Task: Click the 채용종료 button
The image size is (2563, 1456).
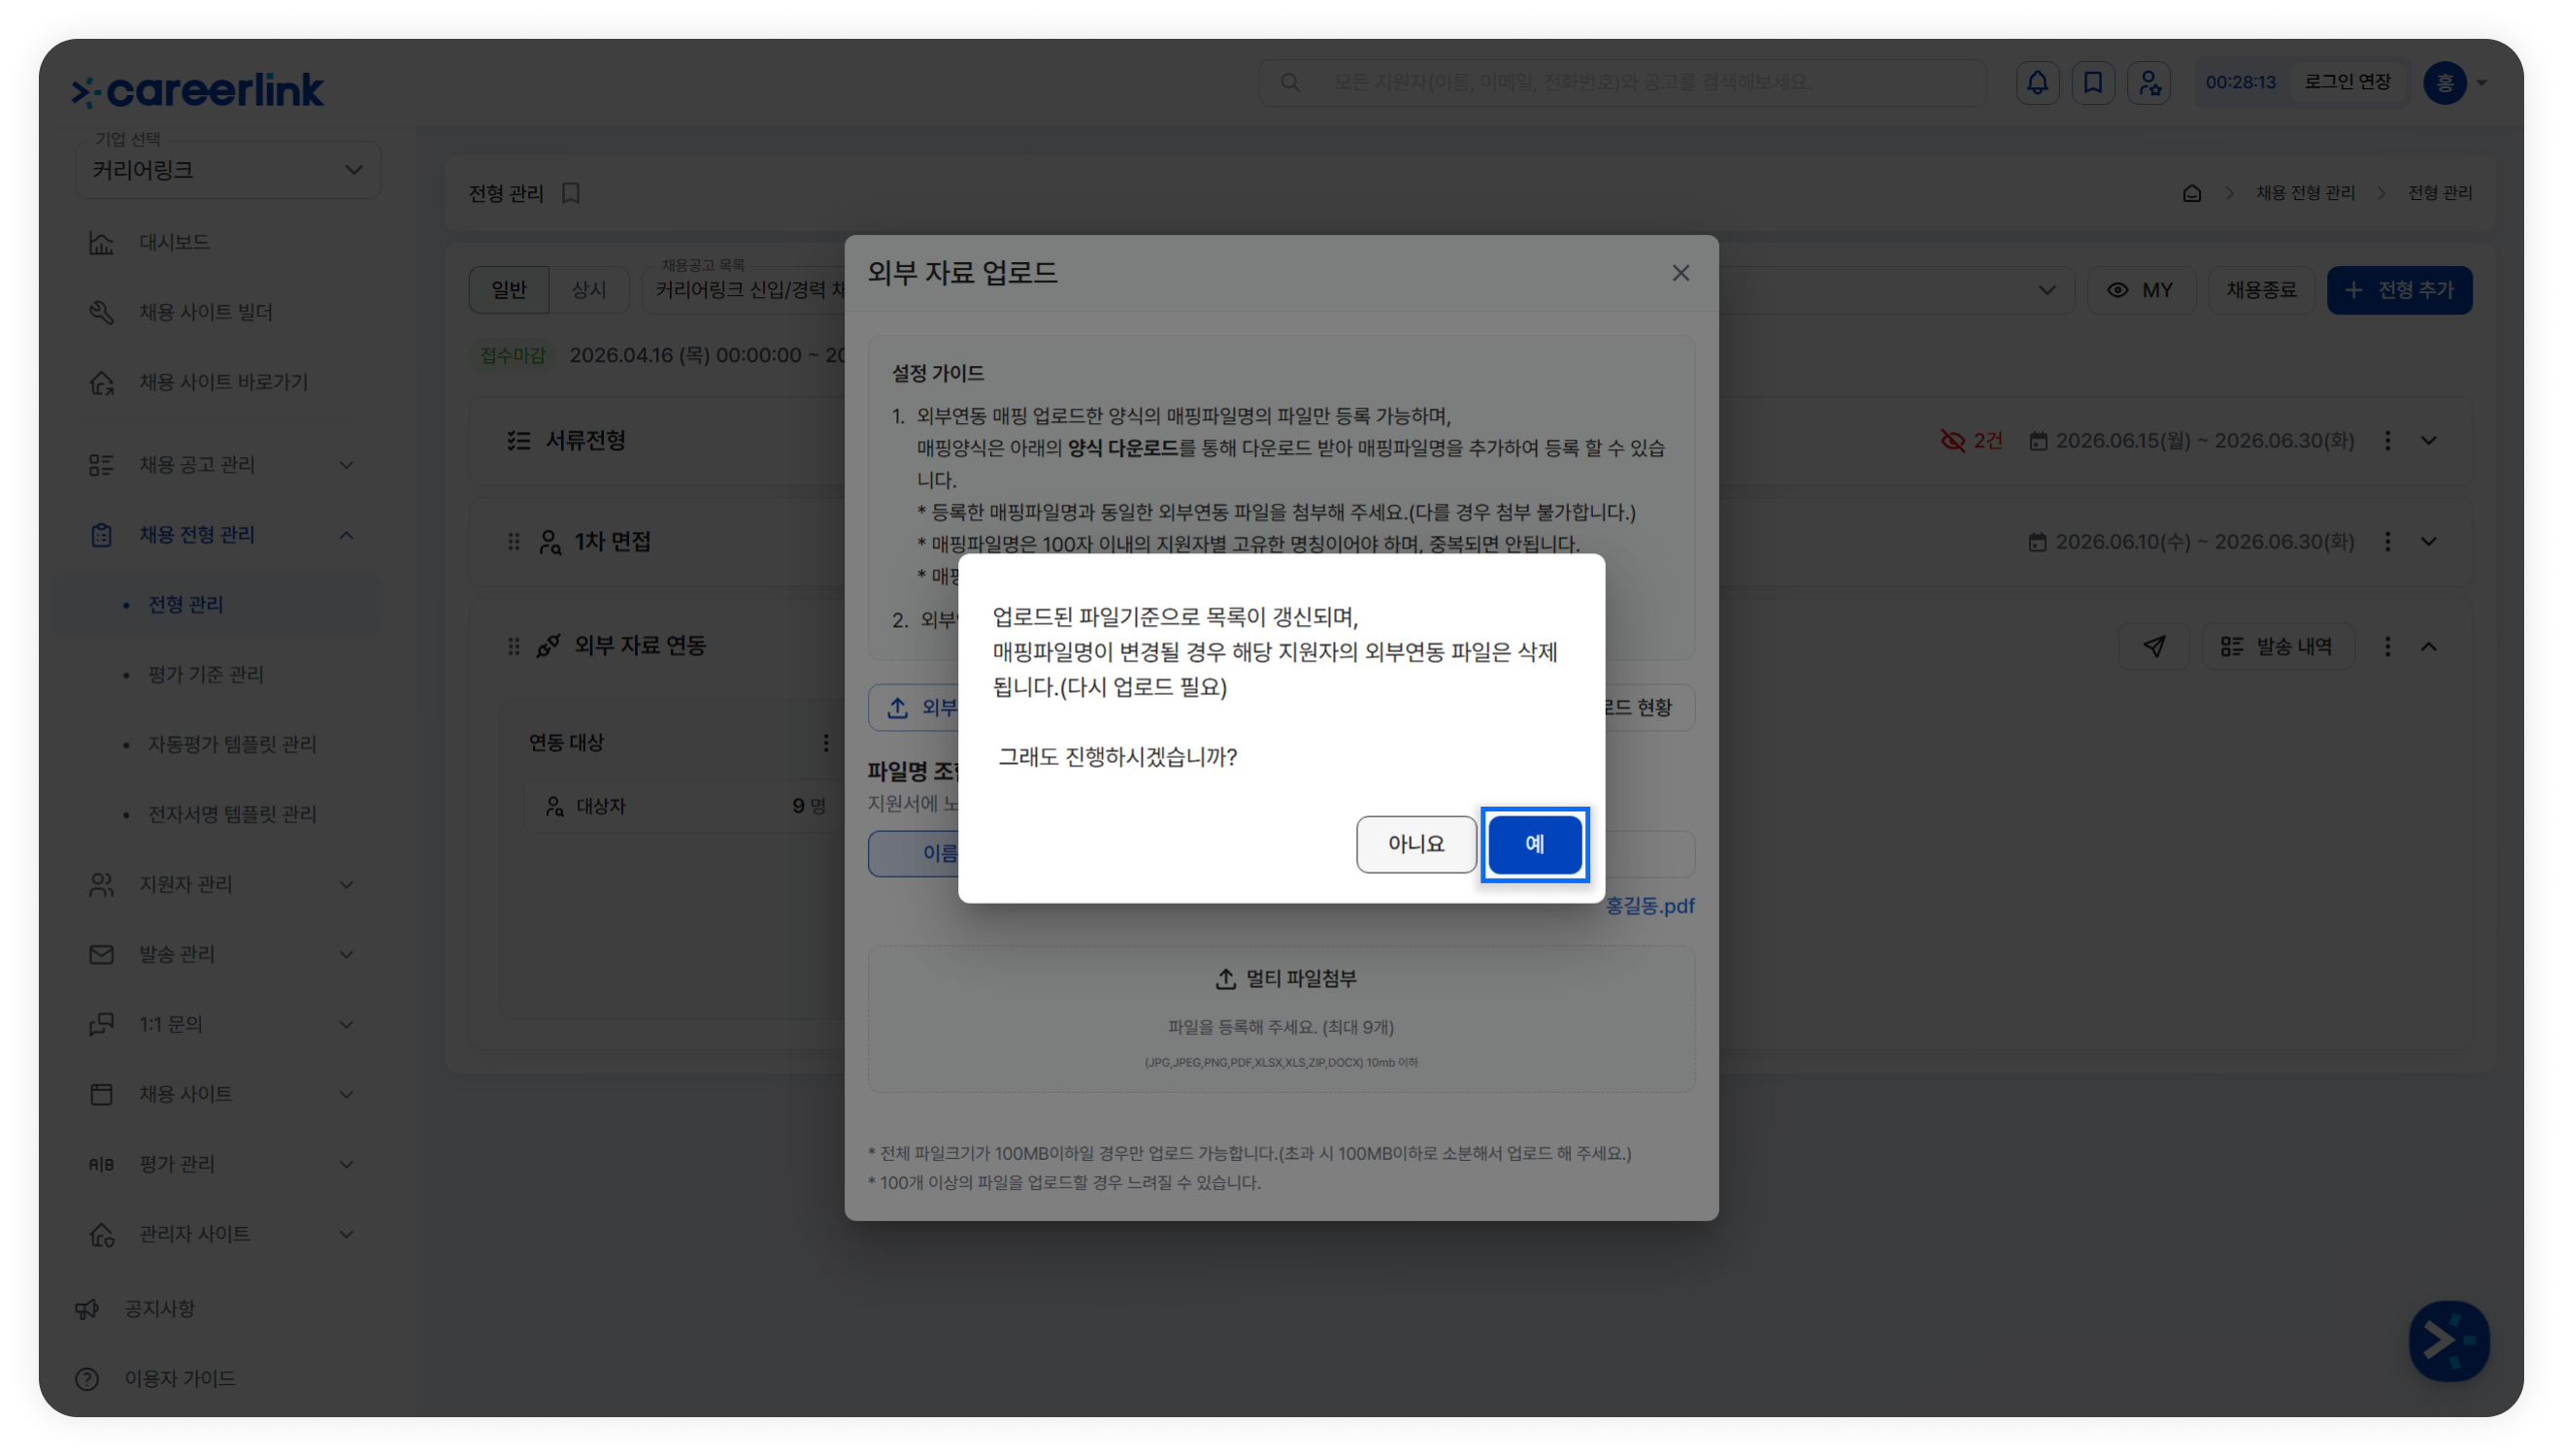Action: pos(2261,290)
